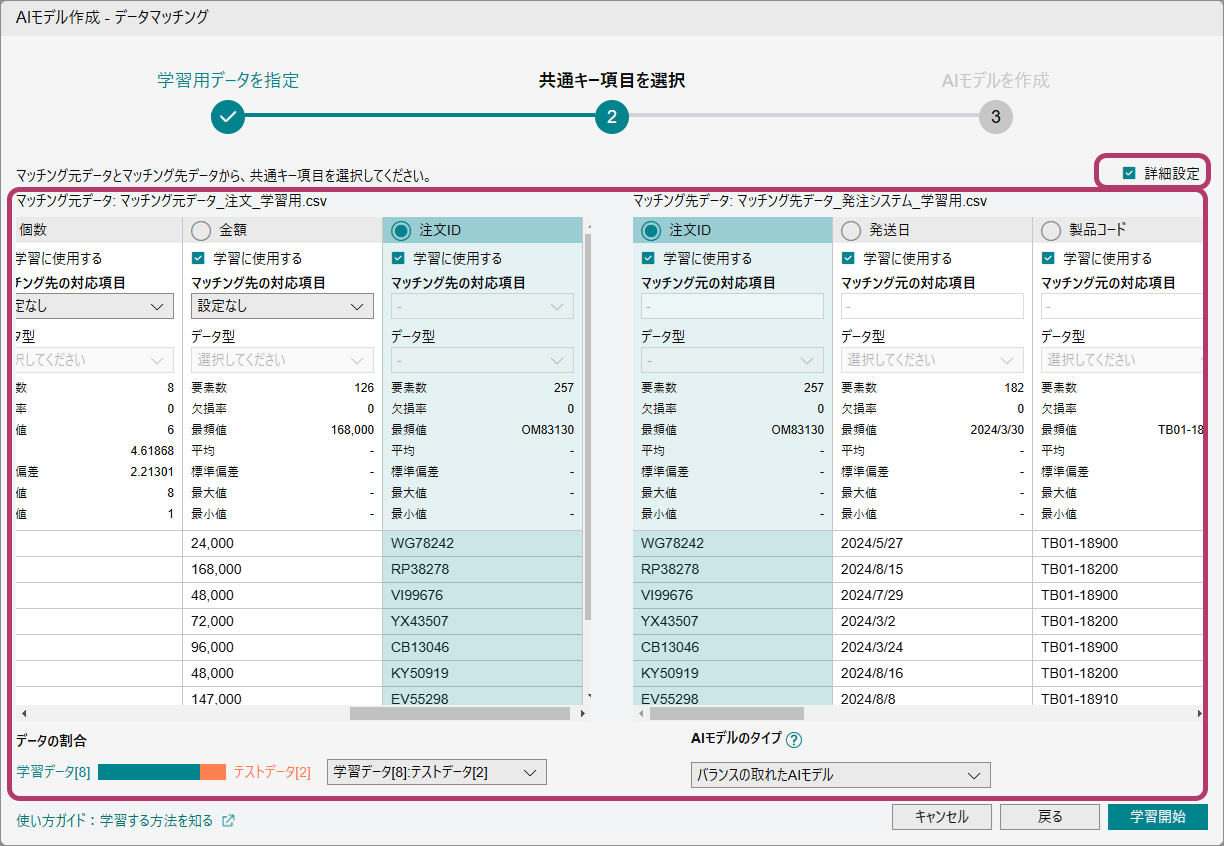
Task: Click source cell YX43507
Action: coord(482,621)
